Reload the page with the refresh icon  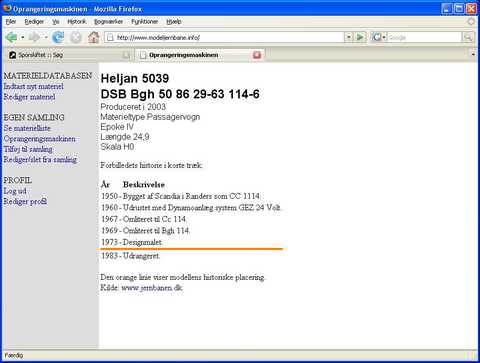pyautogui.click(x=58, y=37)
